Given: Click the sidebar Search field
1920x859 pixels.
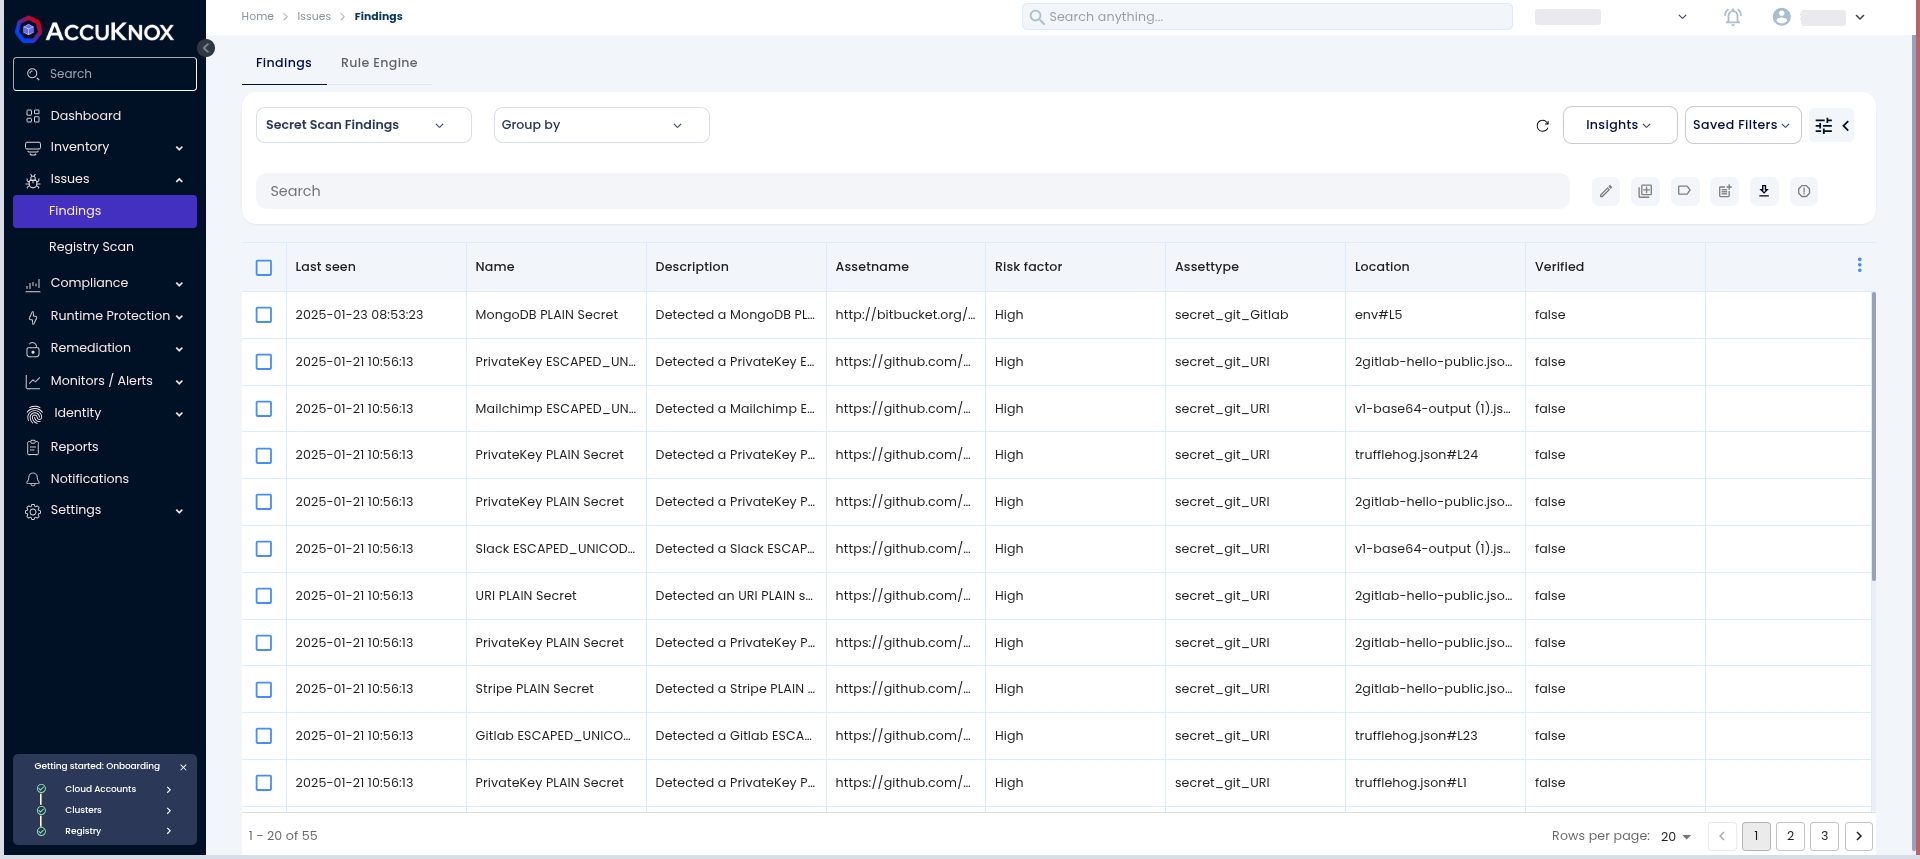Looking at the screenshot, I should (x=105, y=74).
